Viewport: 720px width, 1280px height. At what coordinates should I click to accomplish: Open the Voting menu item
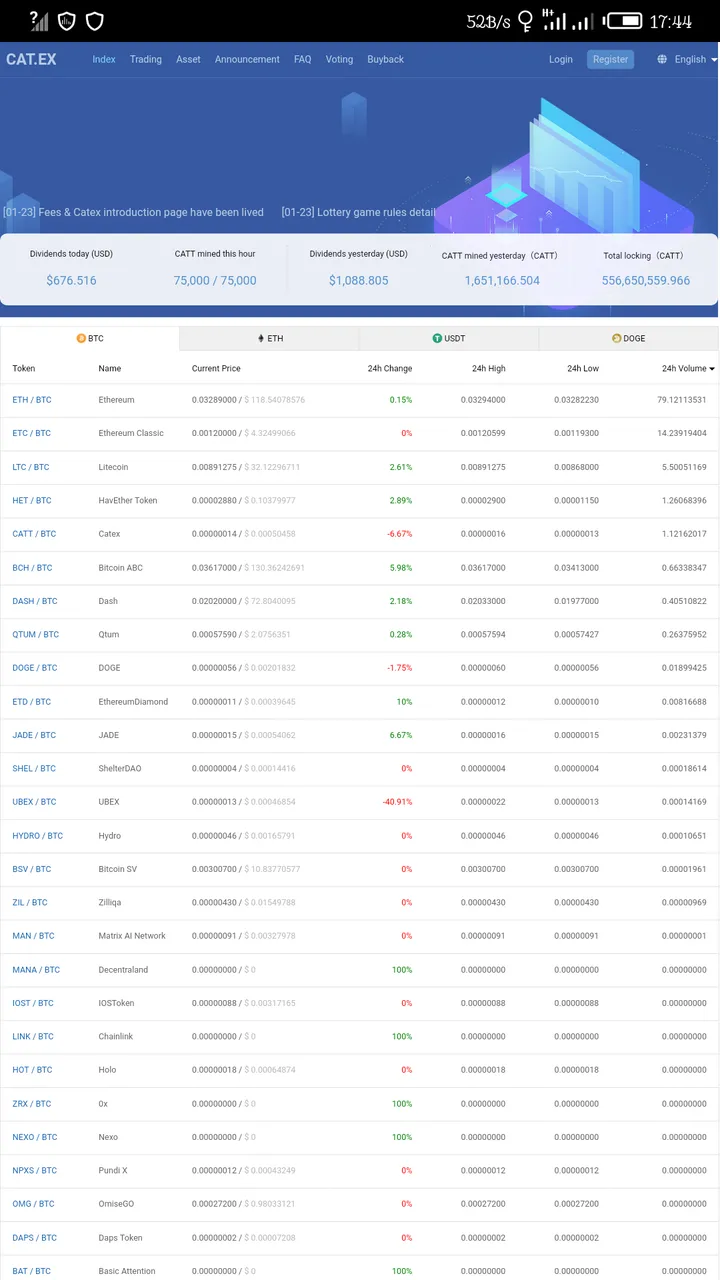point(339,59)
